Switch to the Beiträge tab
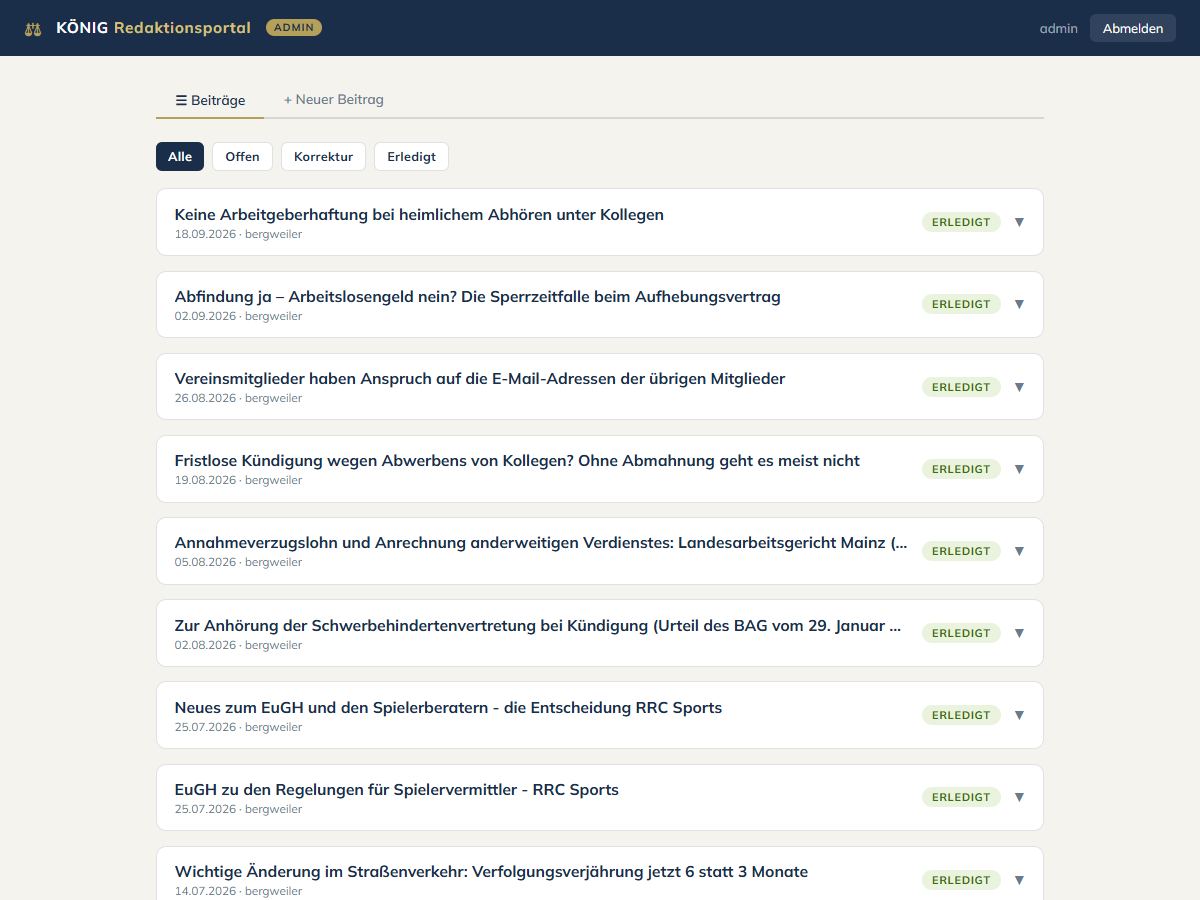Screen dimensions: 1200x900 [x=210, y=100]
